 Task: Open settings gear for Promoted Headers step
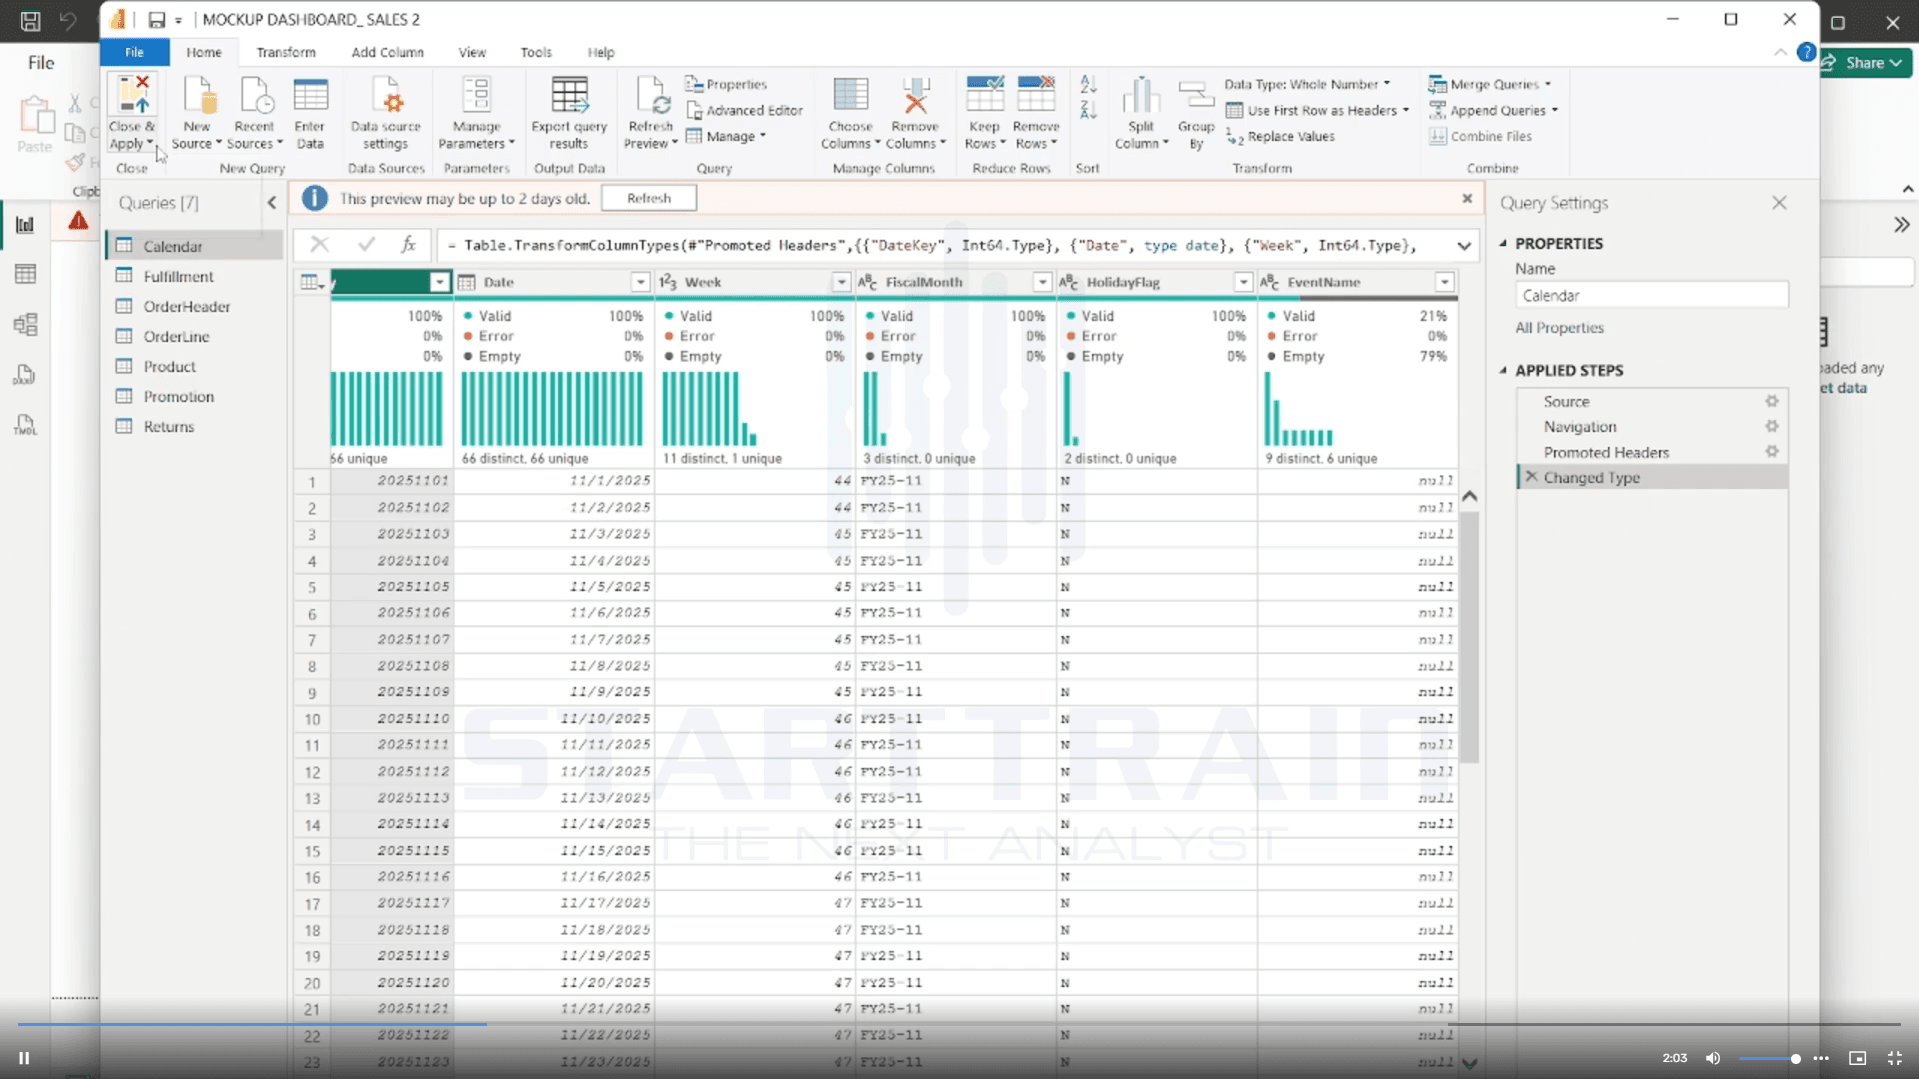coord(1772,452)
